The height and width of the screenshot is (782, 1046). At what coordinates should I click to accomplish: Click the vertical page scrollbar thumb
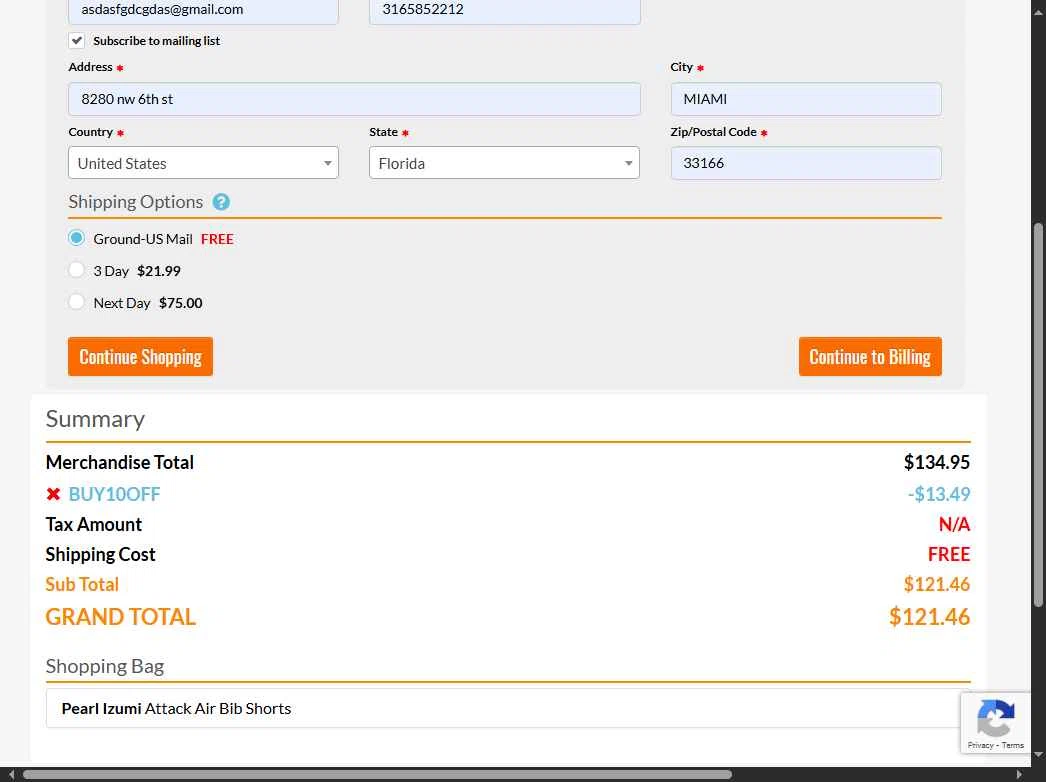coord(1038,415)
